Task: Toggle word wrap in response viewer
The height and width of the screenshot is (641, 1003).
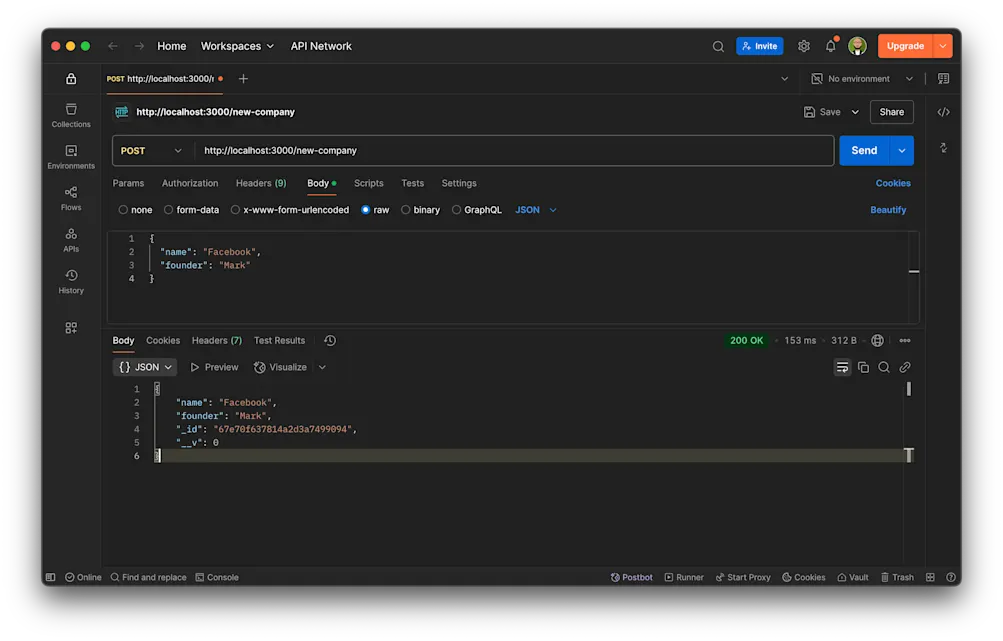Action: 842,367
